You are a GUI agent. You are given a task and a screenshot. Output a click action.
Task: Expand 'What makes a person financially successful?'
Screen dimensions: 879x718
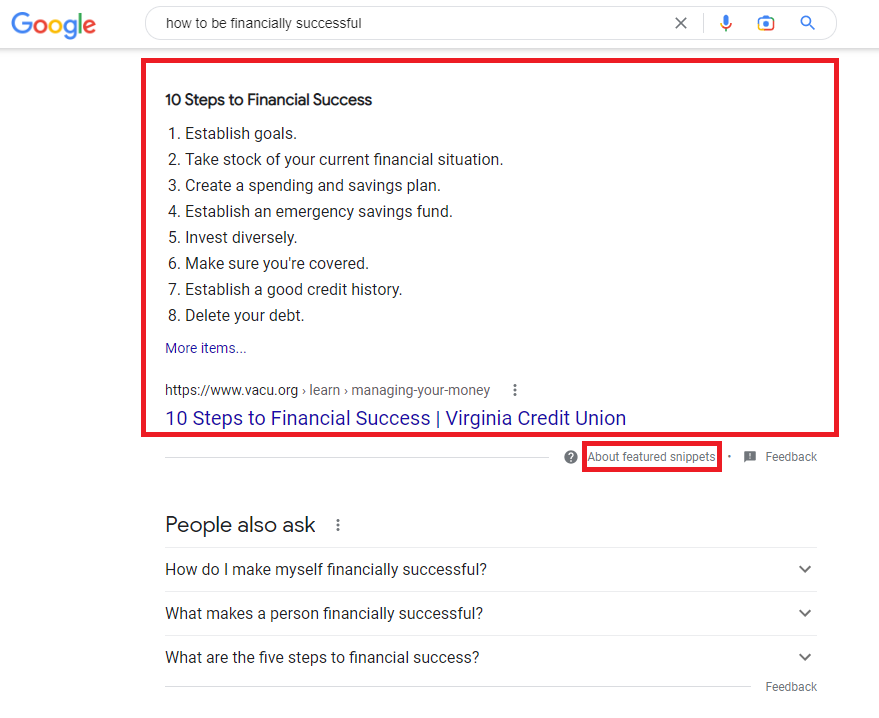[x=805, y=612]
